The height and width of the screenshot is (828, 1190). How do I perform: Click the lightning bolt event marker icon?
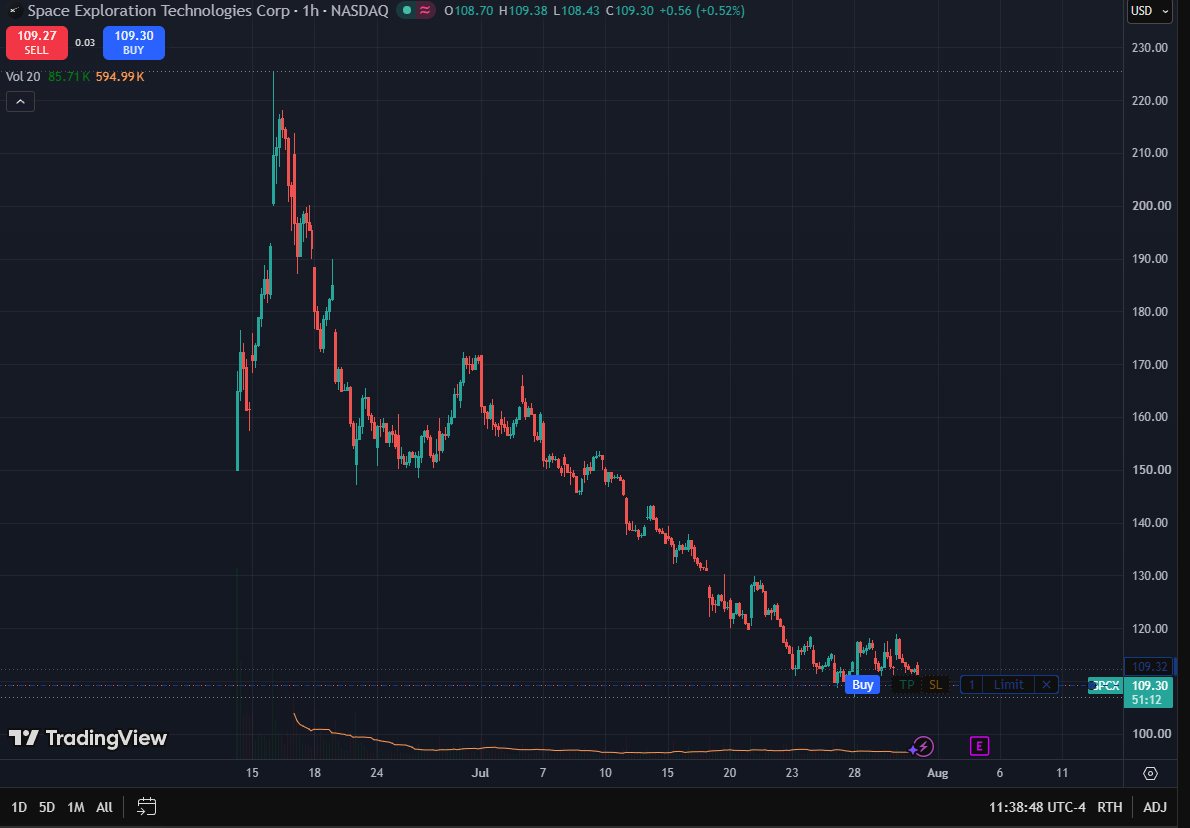(x=923, y=747)
